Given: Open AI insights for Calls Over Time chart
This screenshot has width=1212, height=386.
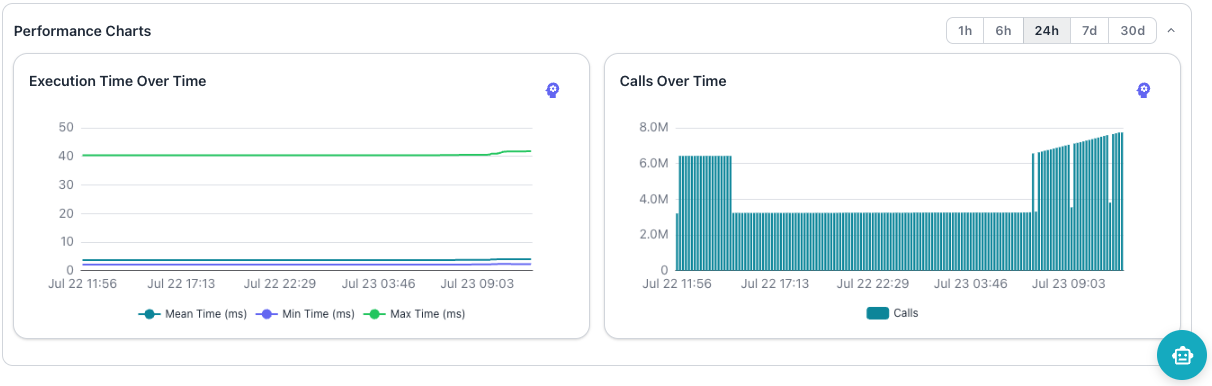Looking at the screenshot, I should [1144, 90].
